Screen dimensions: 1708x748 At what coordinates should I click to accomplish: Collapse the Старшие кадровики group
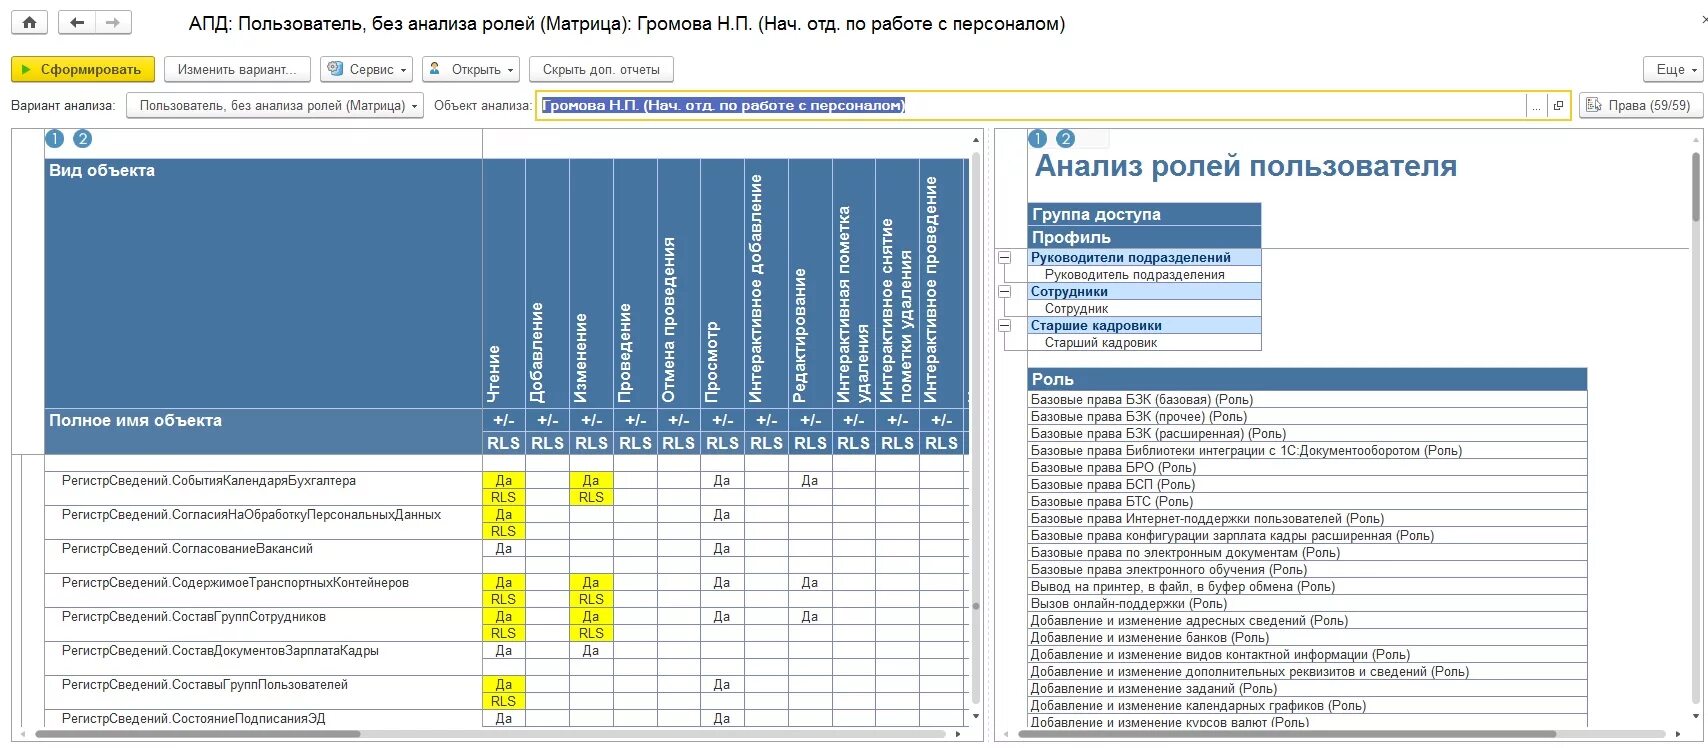pos(1005,326)
